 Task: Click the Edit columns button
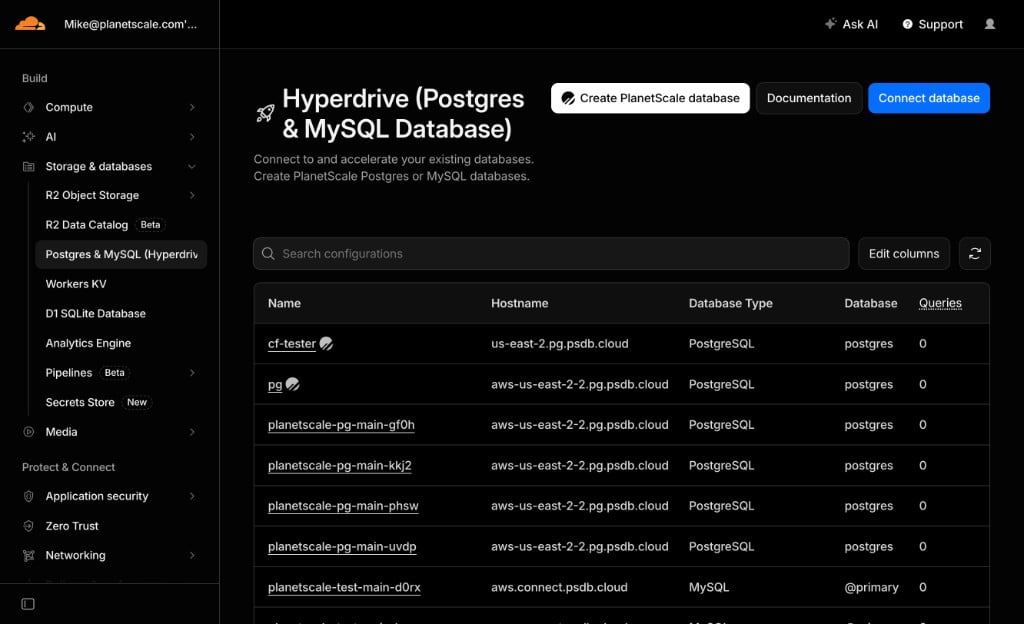904,253
